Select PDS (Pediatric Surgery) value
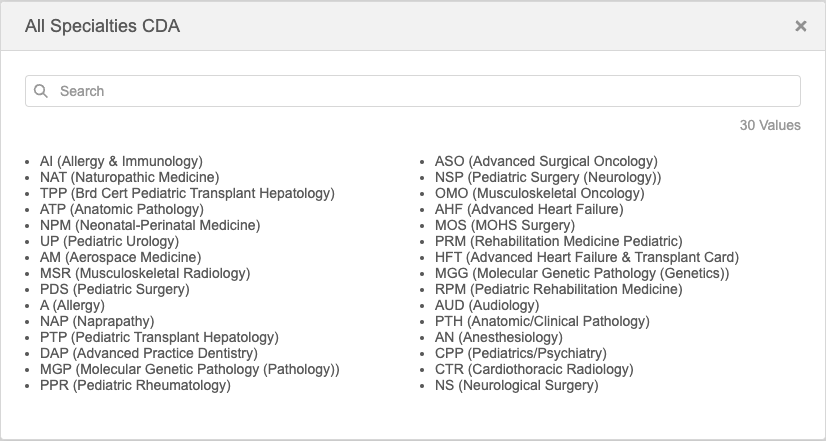This screenshot has height=441, width=826. pos(114,289)
